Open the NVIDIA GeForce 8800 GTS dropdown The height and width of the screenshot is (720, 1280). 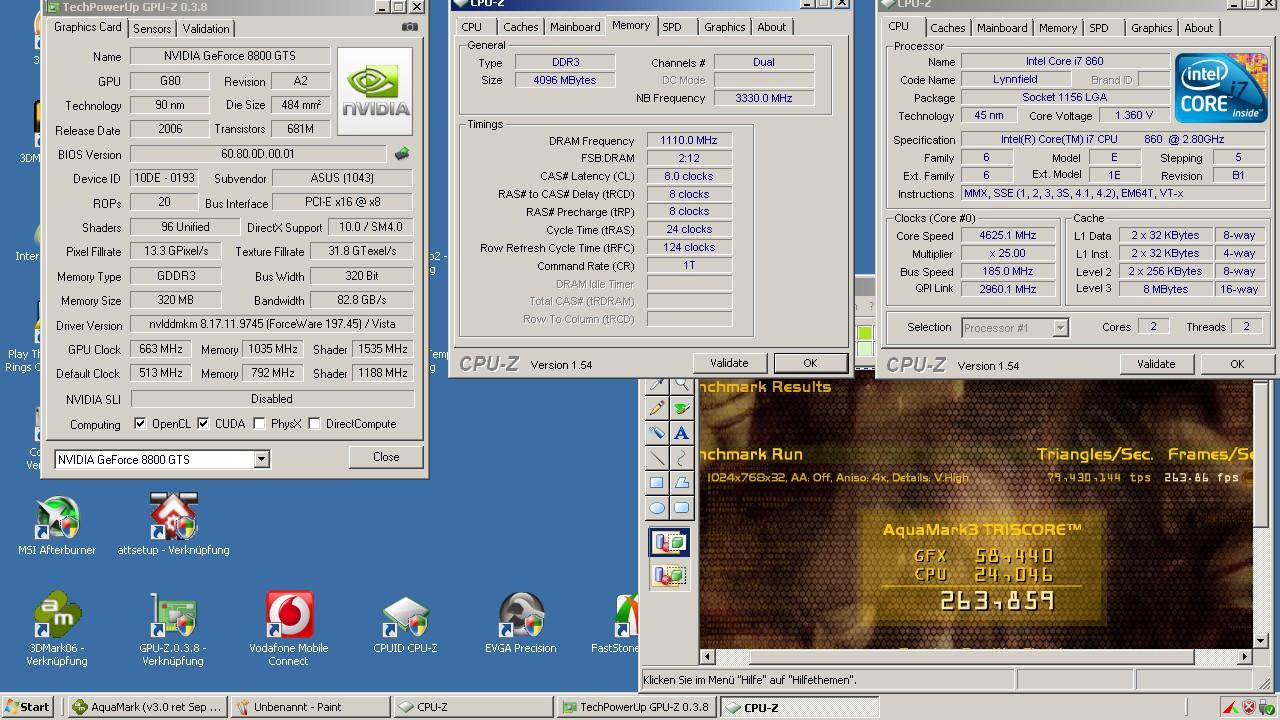(x=261, y=459)
